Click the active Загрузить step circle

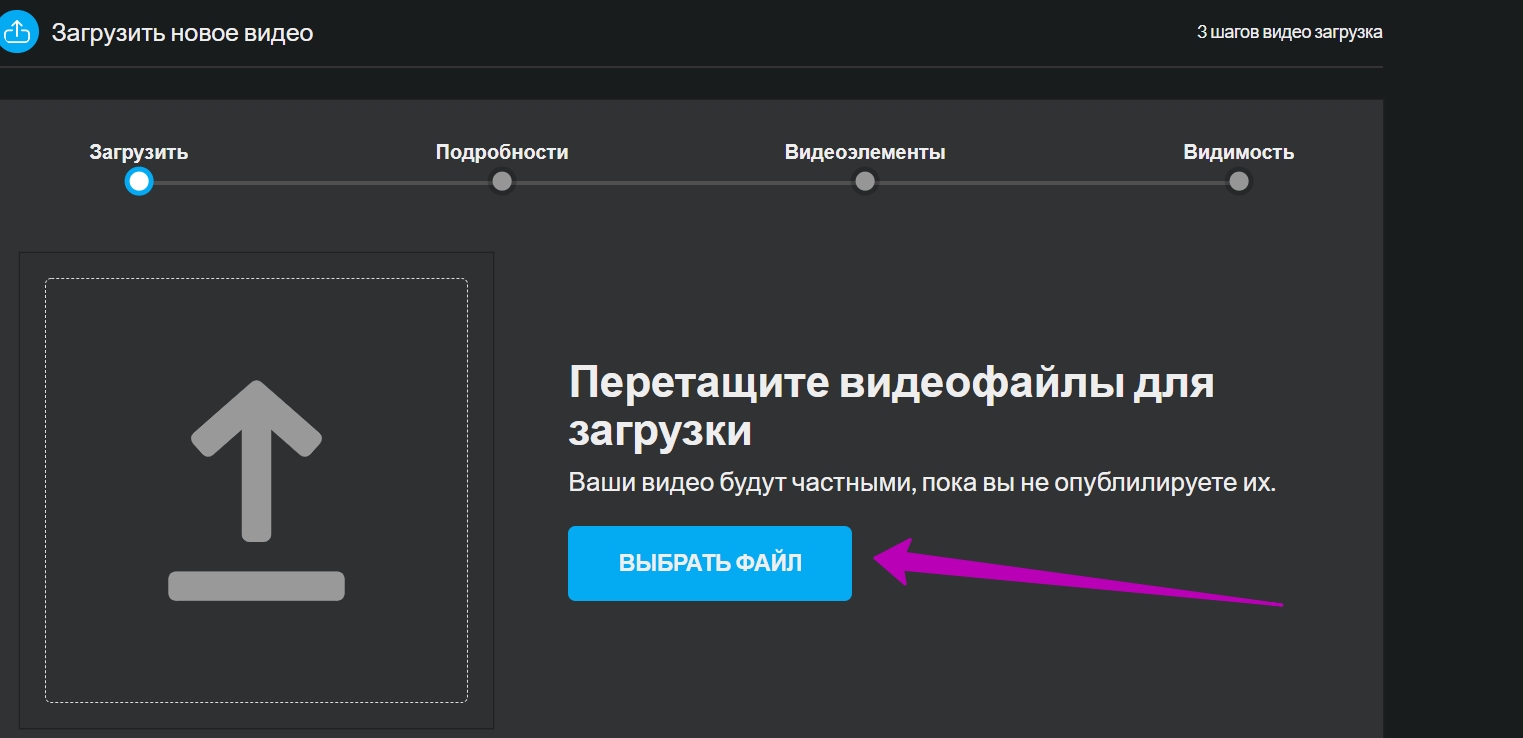[x=139, y=182]
